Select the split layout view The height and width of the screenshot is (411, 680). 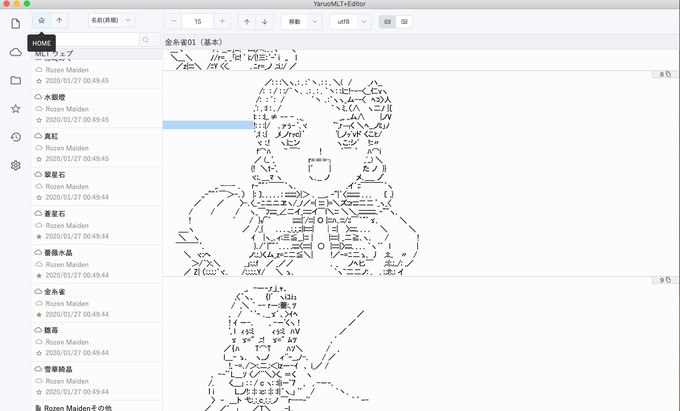click(x=404, y=22)
